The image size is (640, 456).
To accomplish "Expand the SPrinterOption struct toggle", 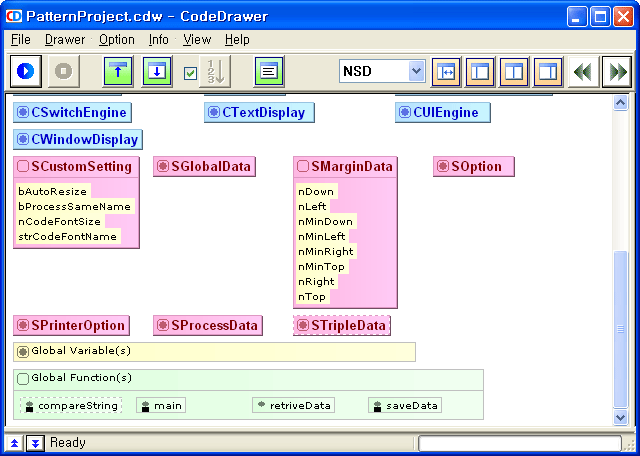I will (23, 325).
